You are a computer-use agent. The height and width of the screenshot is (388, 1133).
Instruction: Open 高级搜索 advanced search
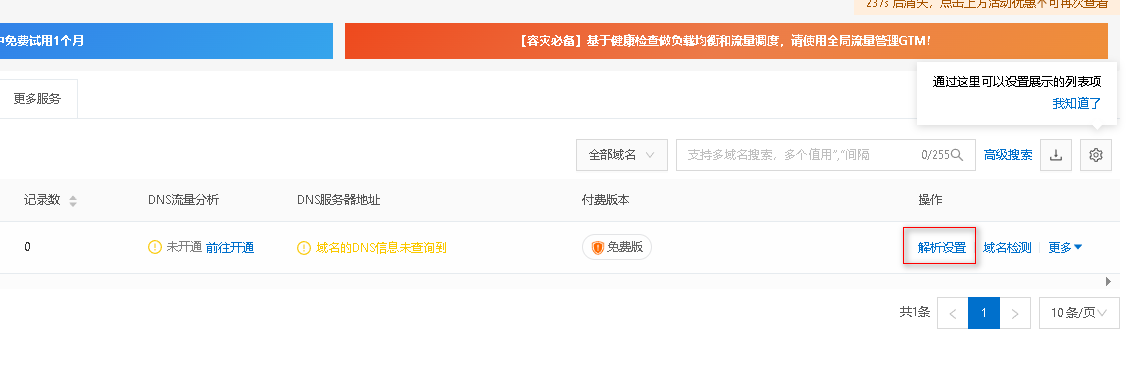1008,155
